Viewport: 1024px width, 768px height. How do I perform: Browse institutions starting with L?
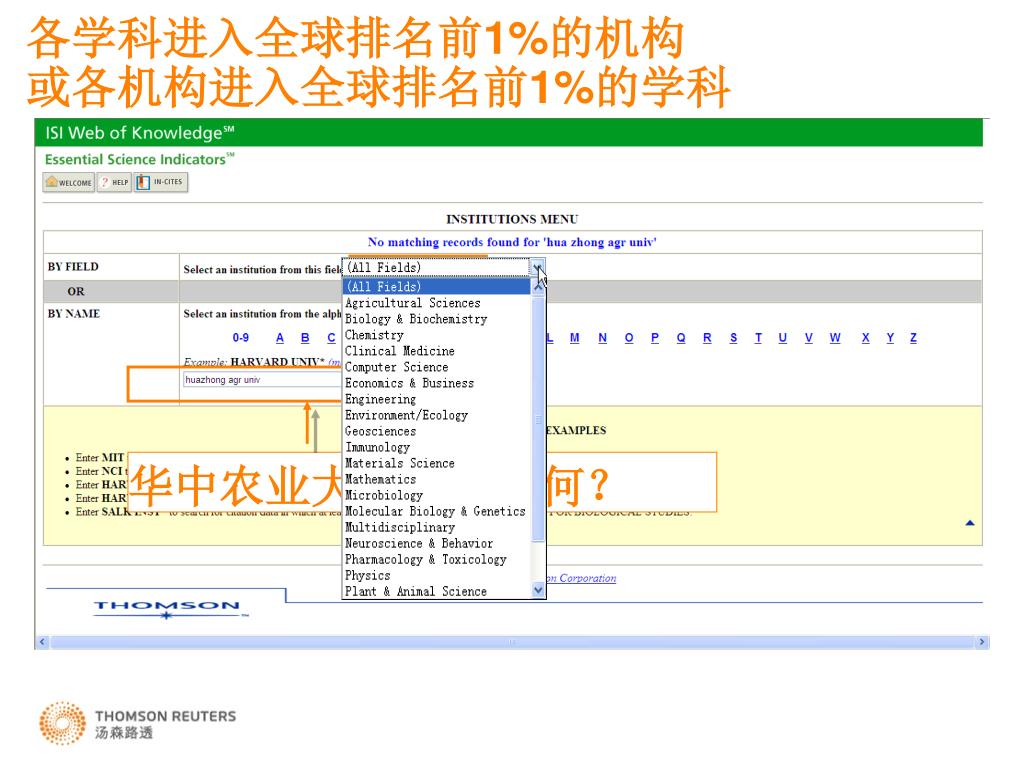(550, 338)
